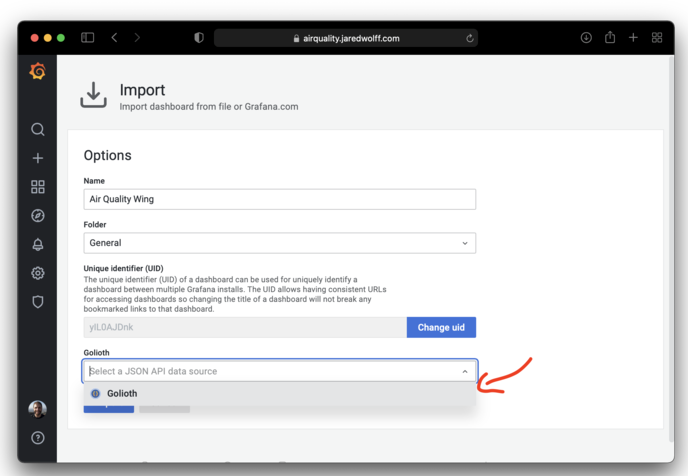The height and width of the screenshot is (476, 688).
Task: Click the Name field with Air Quality Wing
Action: 279,199
